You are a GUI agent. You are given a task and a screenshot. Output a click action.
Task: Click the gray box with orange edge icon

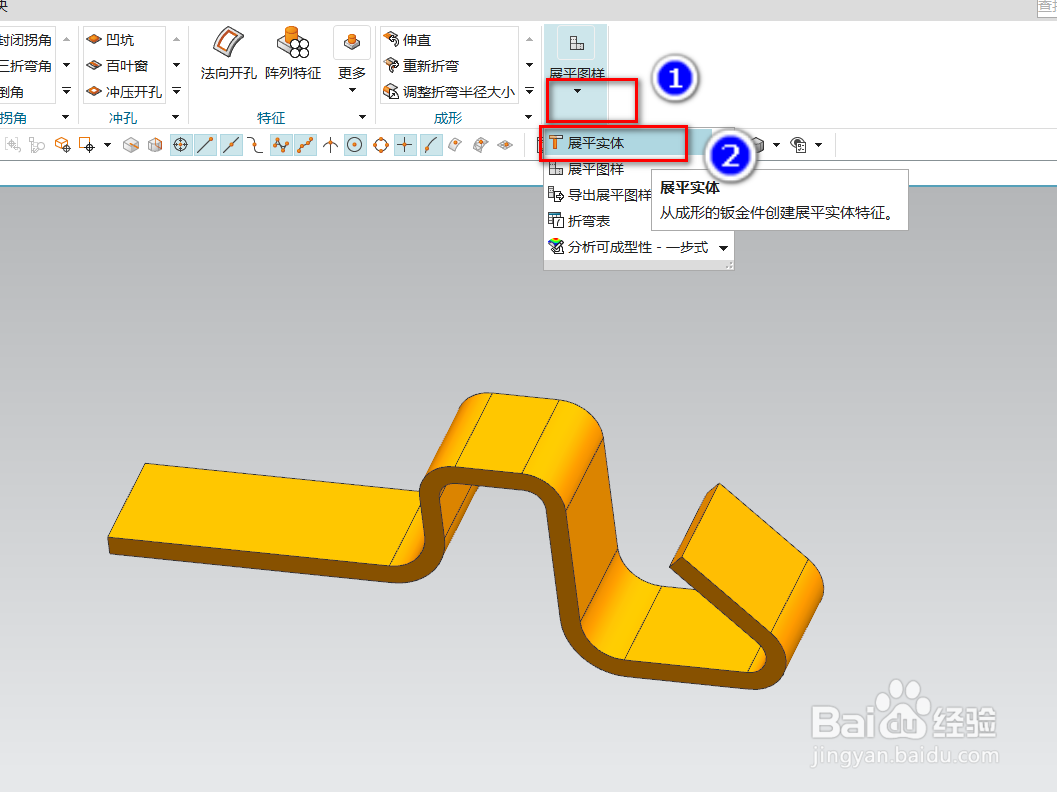131,145
